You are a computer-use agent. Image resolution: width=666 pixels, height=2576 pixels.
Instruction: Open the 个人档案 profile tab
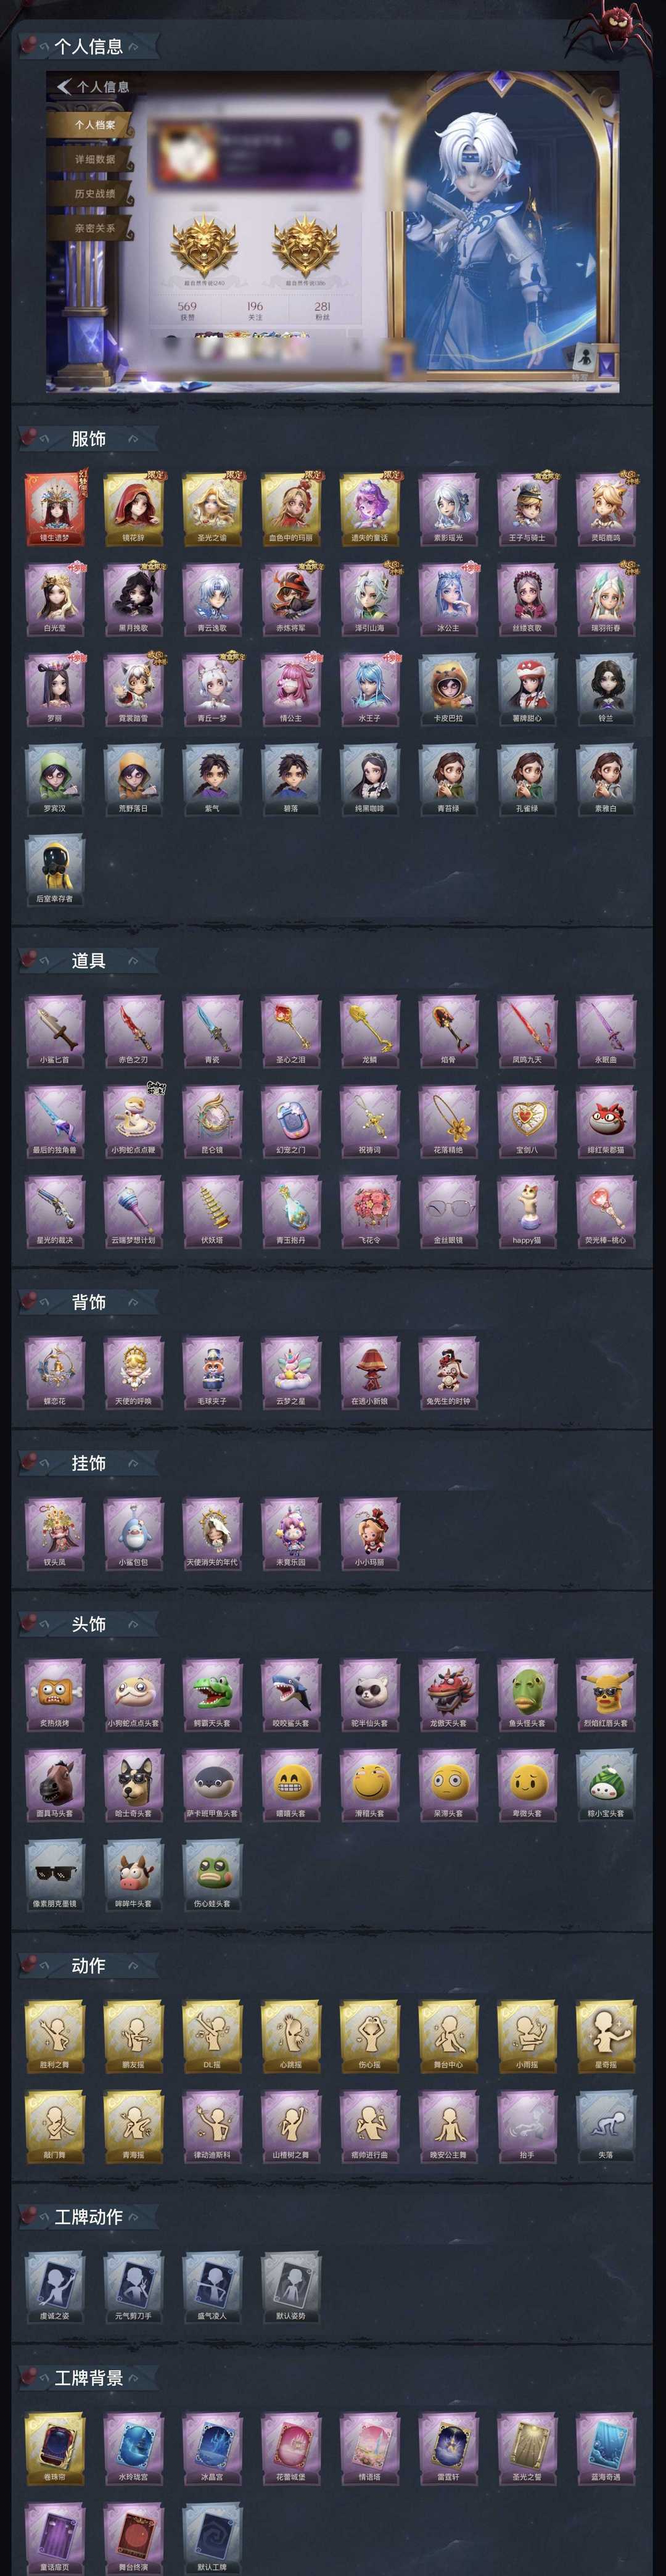click(x=94, y=124)
